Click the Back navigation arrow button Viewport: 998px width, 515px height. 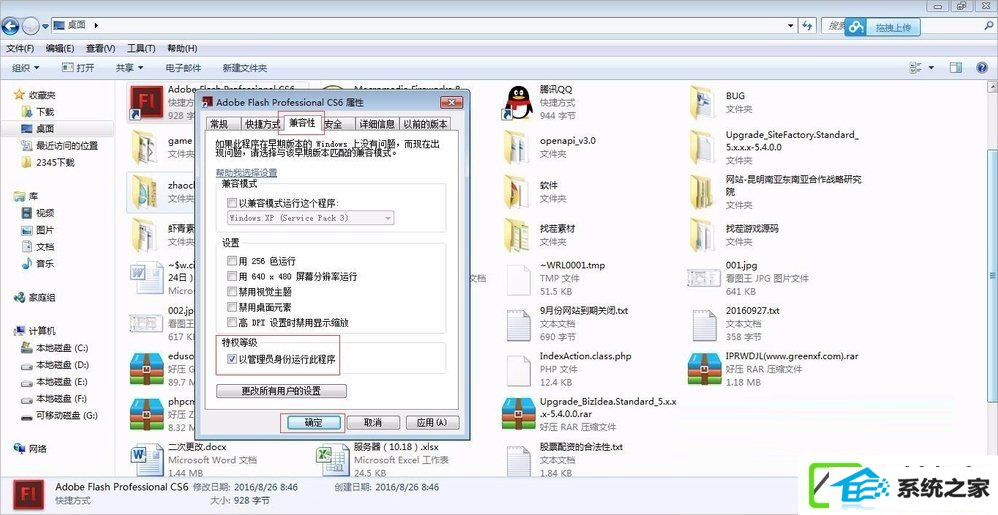point(10,26)
